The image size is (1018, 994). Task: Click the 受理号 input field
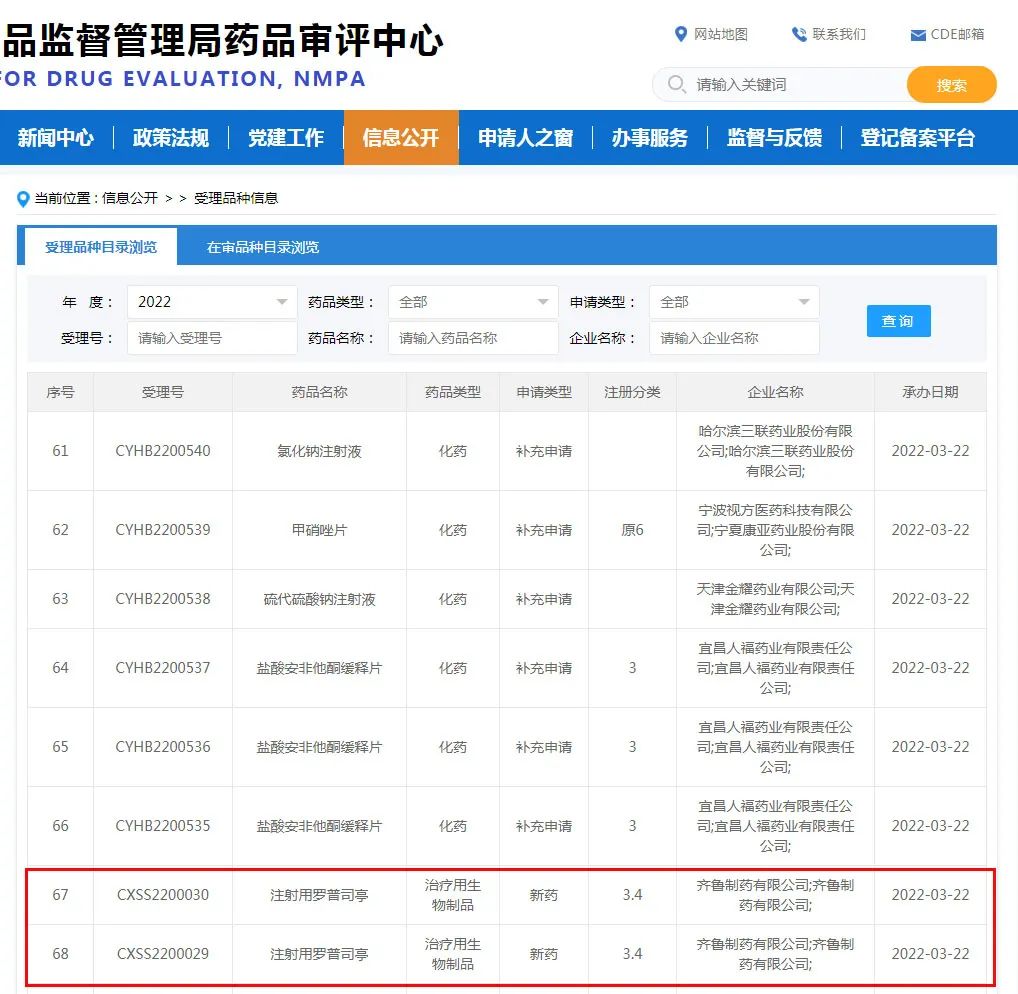pos(212,338)
